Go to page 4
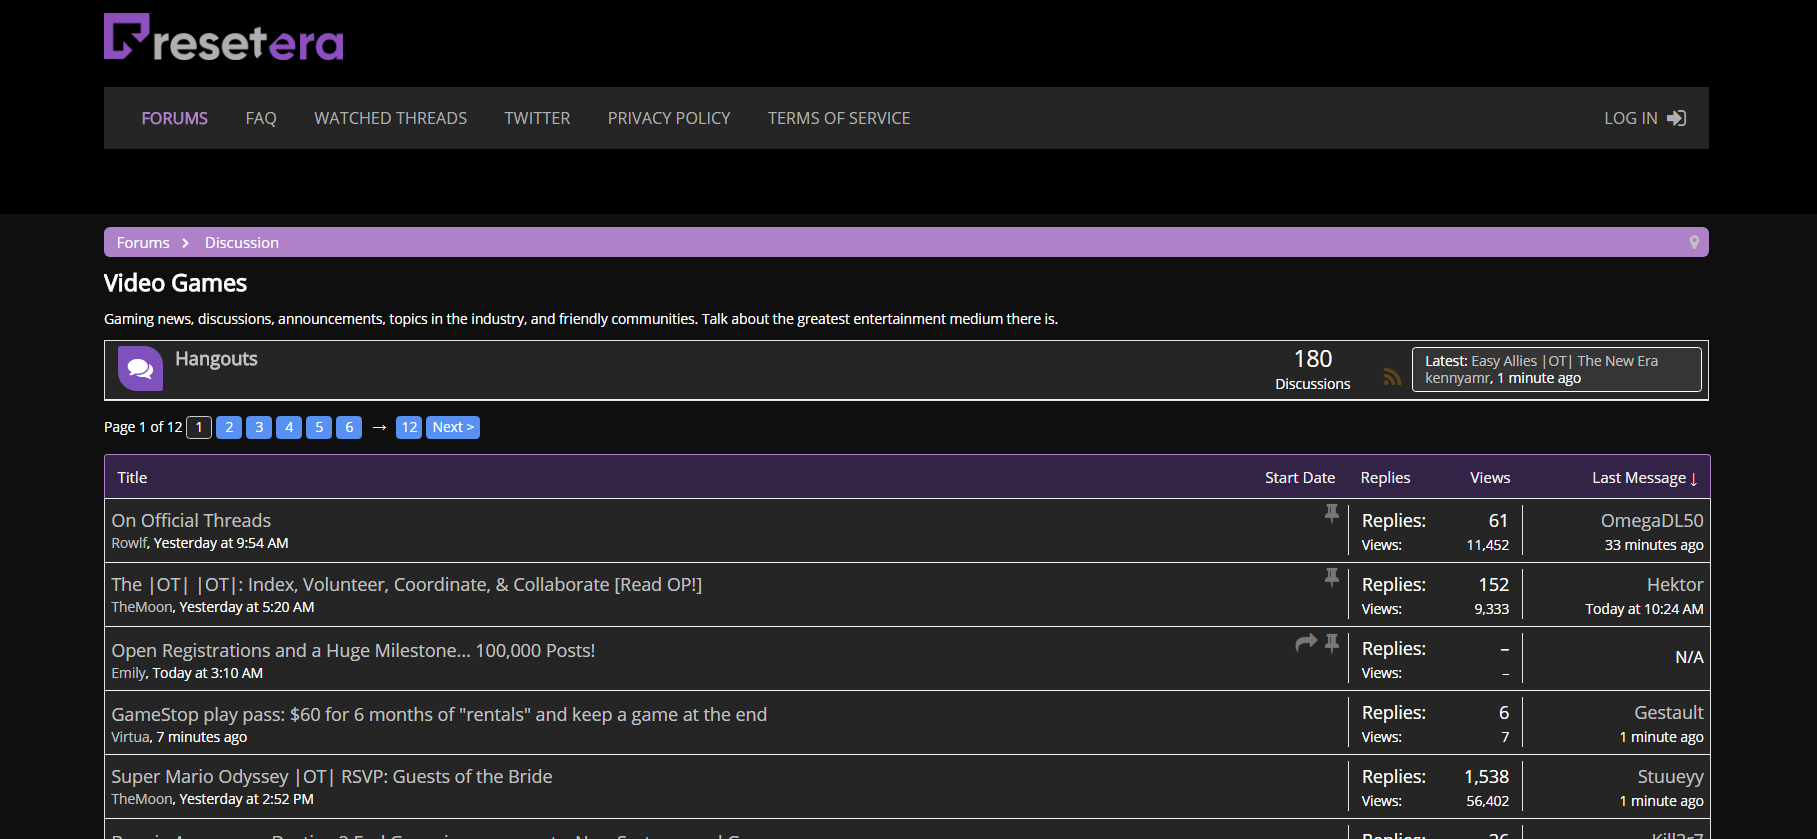Image resolution: width=1817 pixels, height=839 pixels. click(x=289, y=427)
